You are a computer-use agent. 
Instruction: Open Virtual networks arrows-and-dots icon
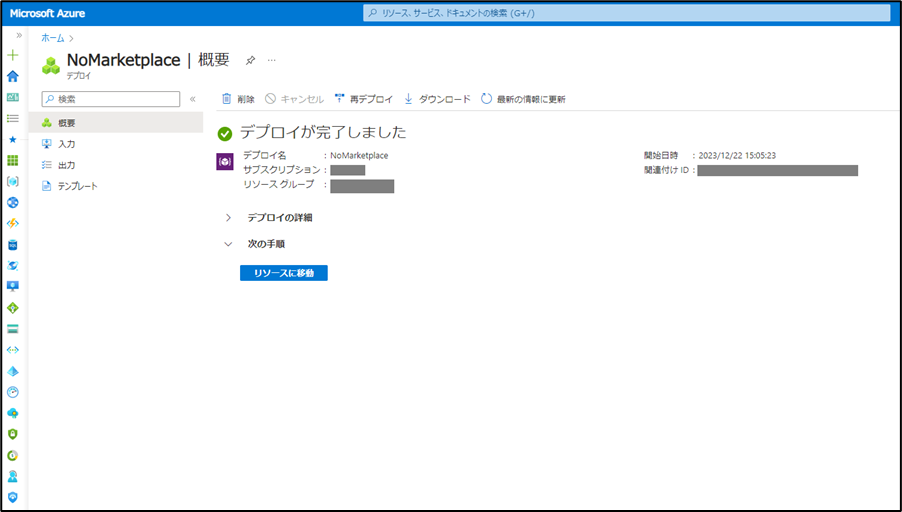coord(13,350)
